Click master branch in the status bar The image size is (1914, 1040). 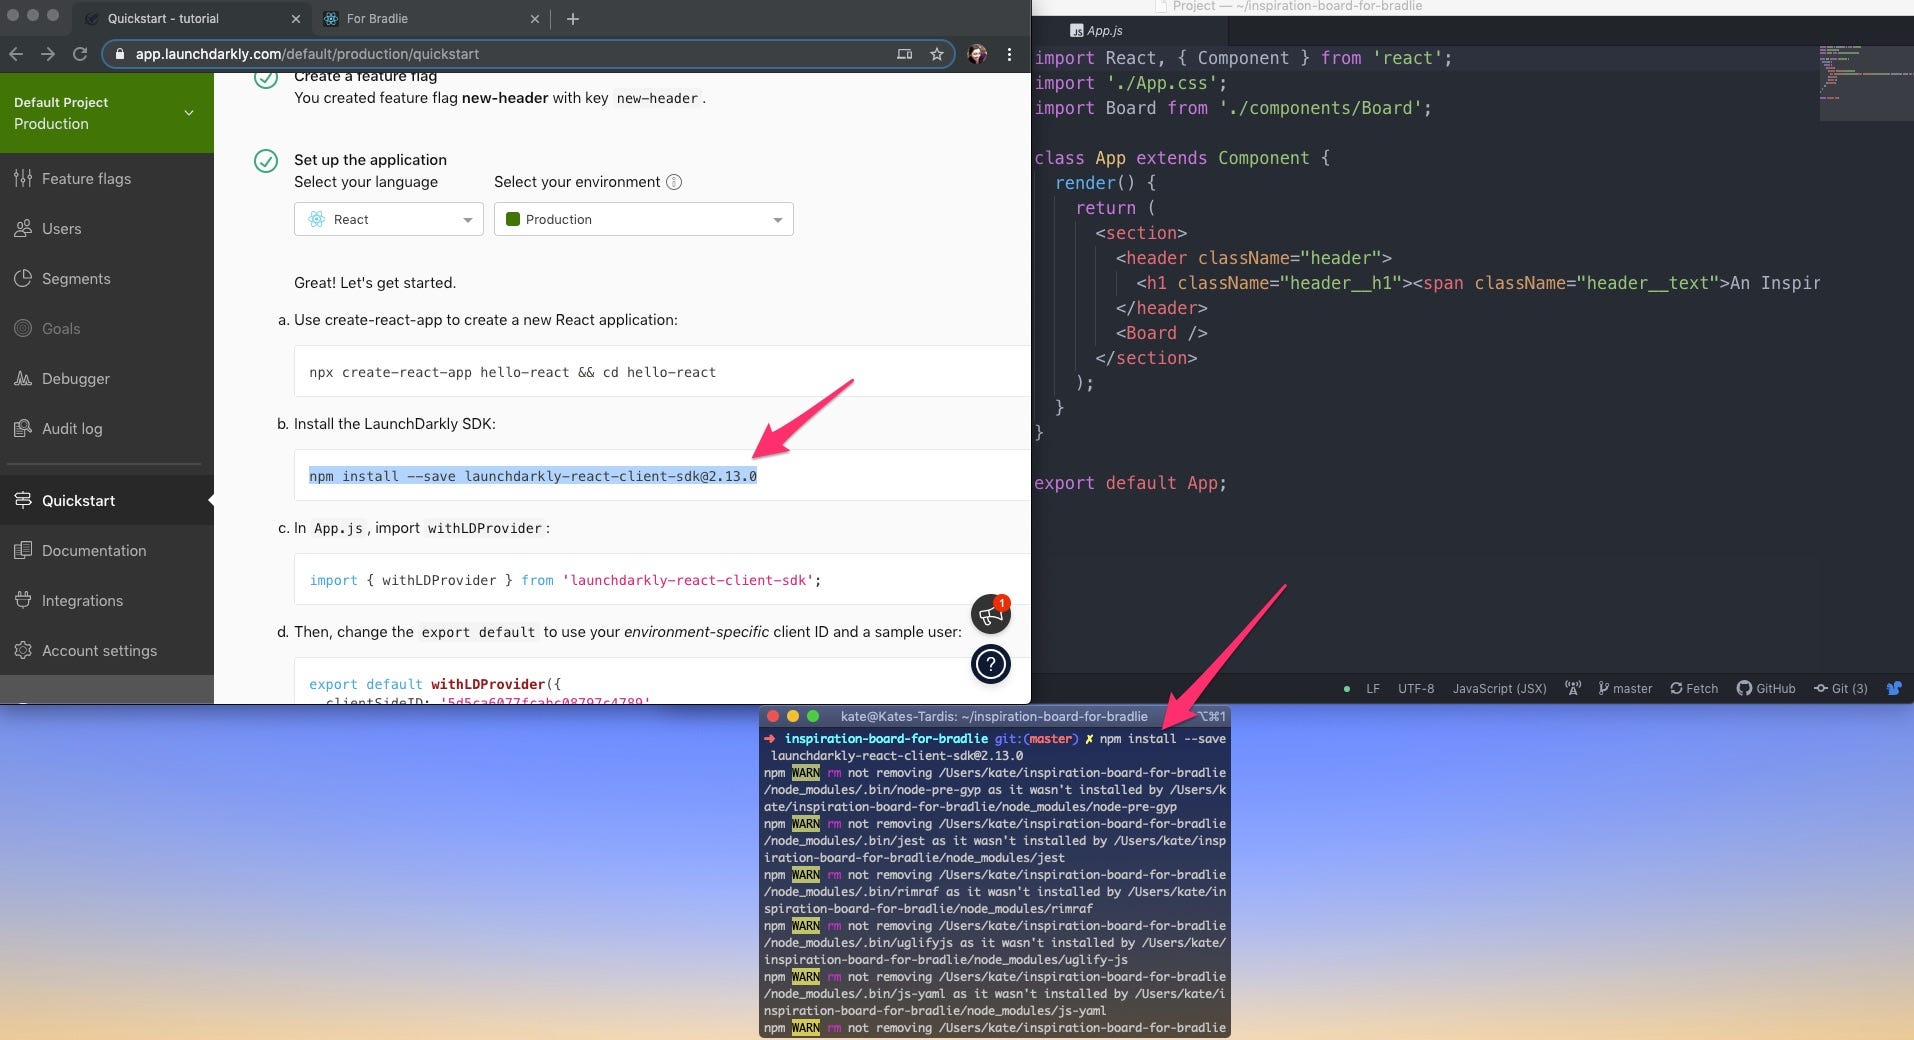pyautogui.click(x=1625, y=689)
